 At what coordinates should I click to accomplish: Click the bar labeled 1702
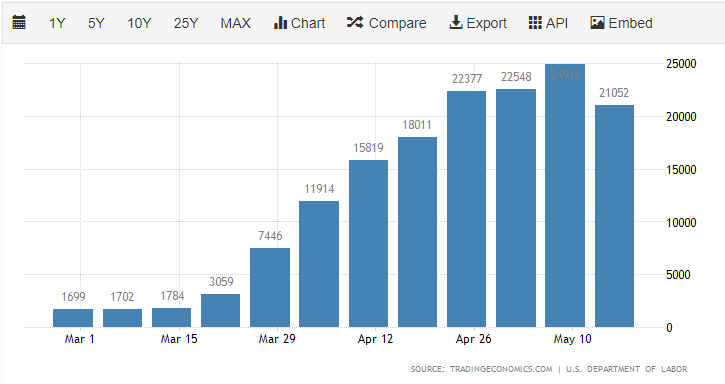point(122,318)
